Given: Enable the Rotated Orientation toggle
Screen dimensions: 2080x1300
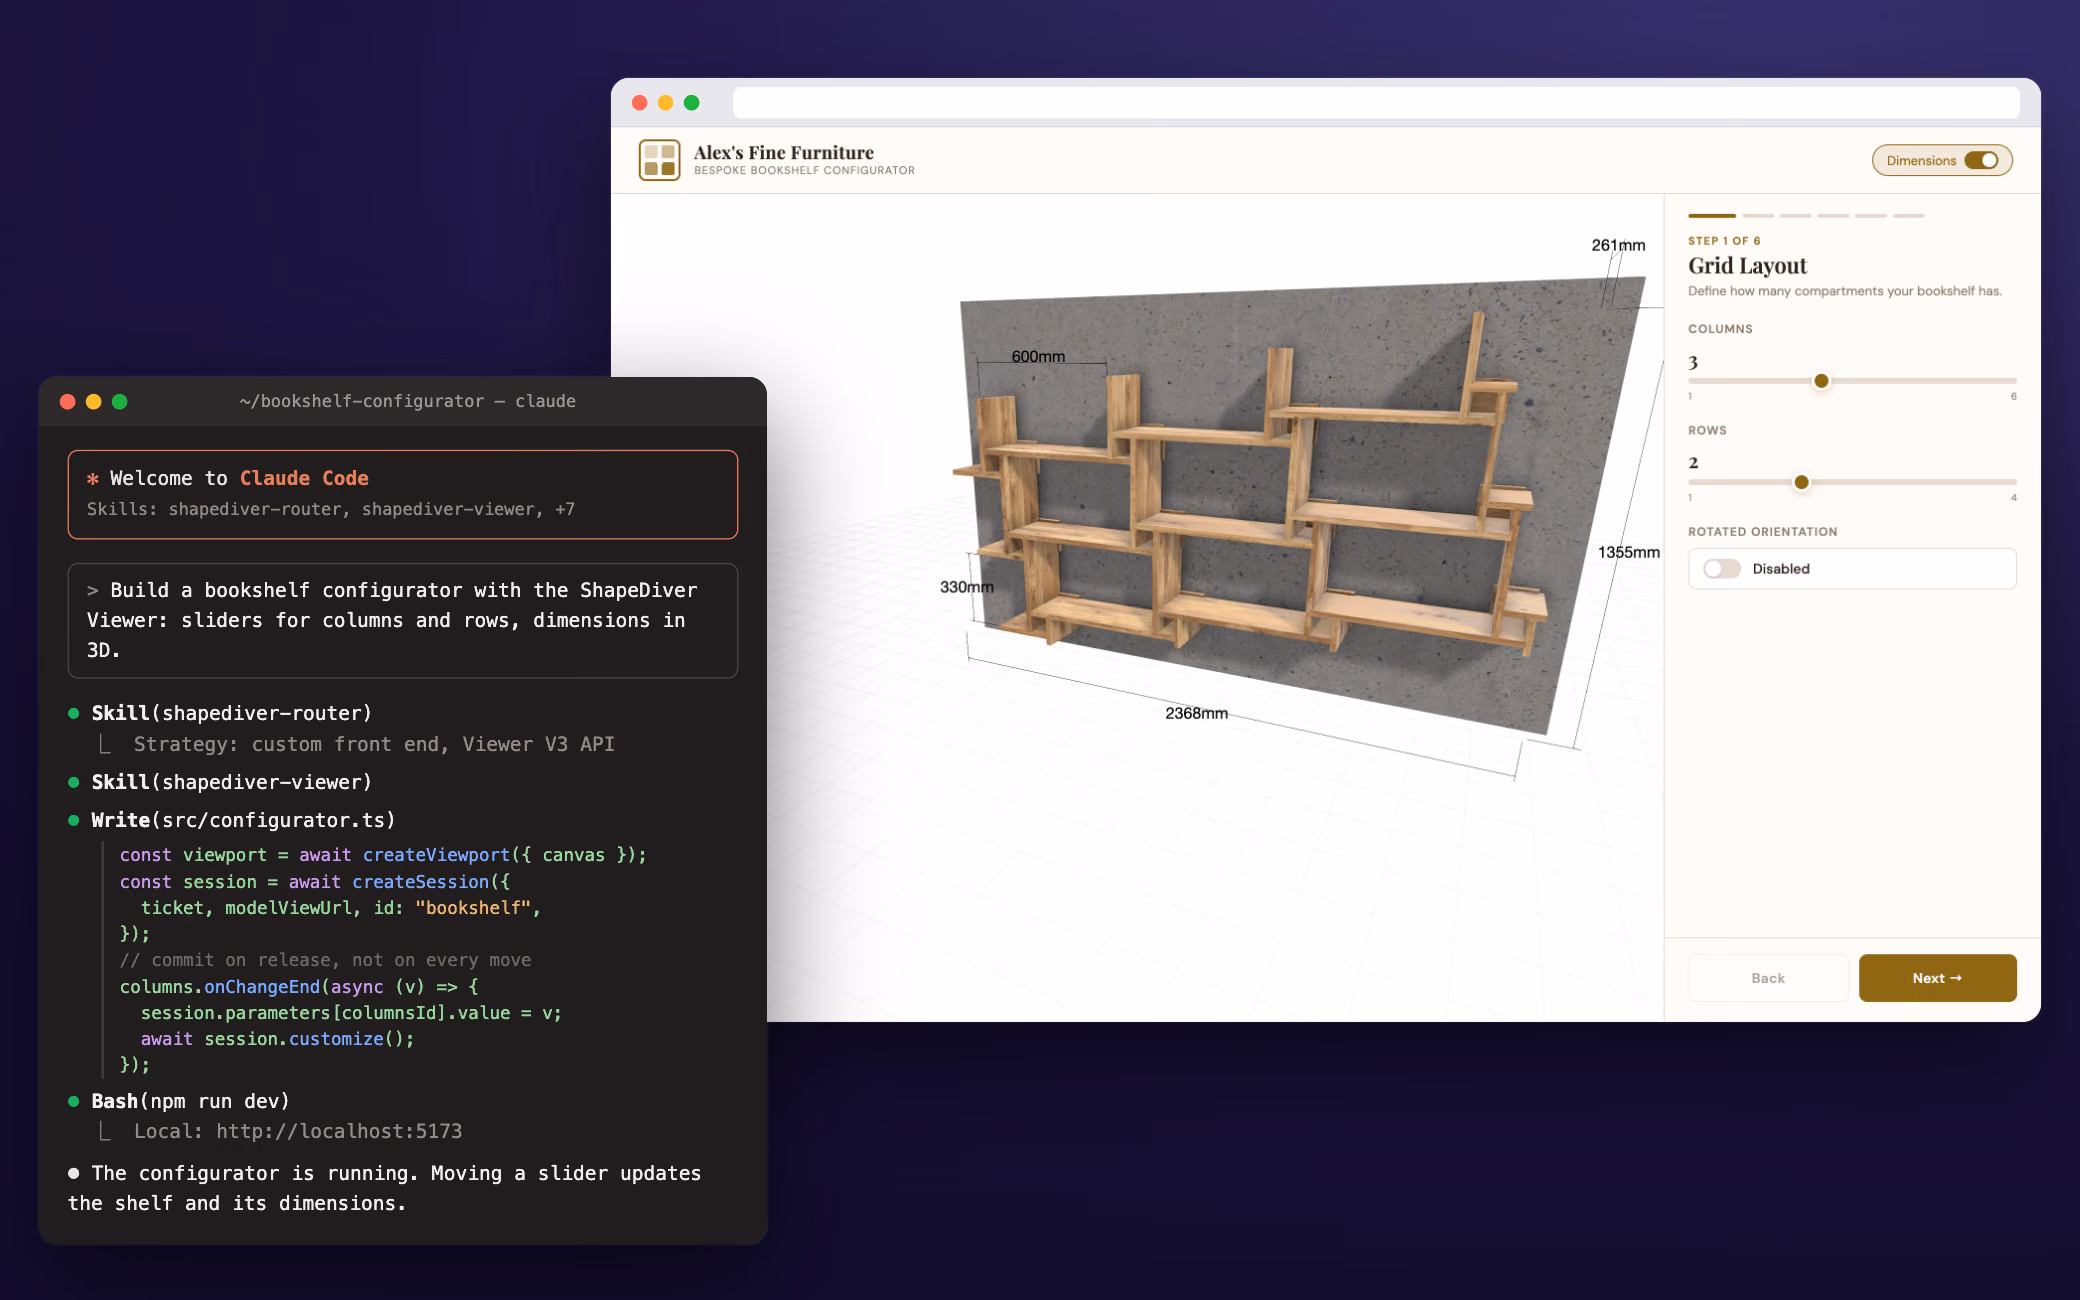Looking at the screenshot, I should click(1721, 569).
